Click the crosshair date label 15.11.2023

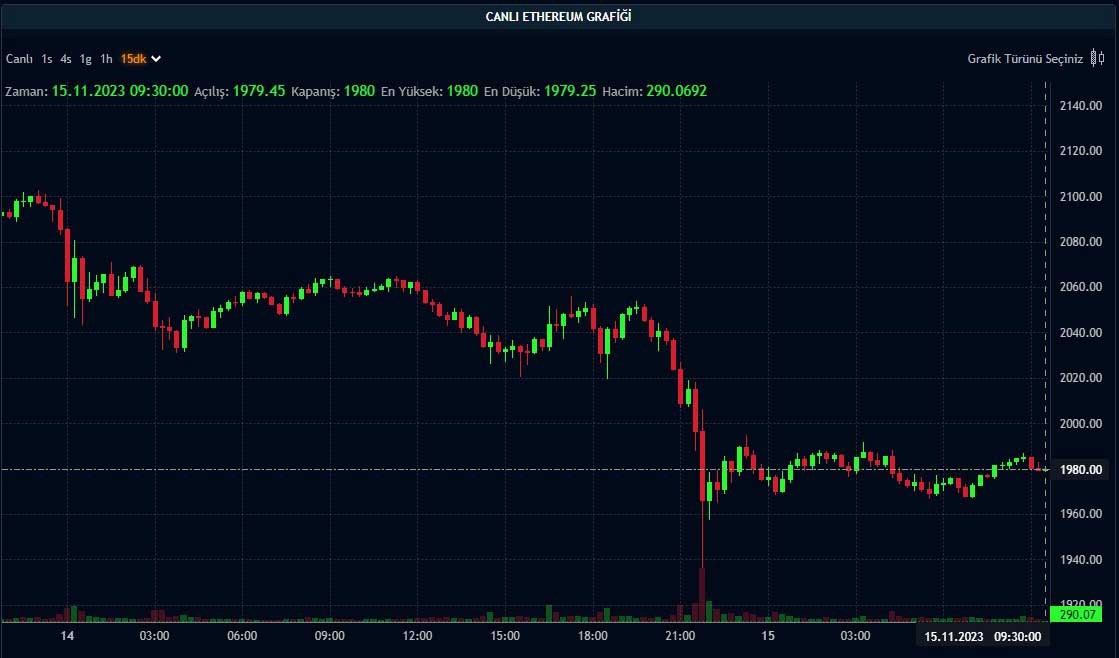click(x=953, y=637)
